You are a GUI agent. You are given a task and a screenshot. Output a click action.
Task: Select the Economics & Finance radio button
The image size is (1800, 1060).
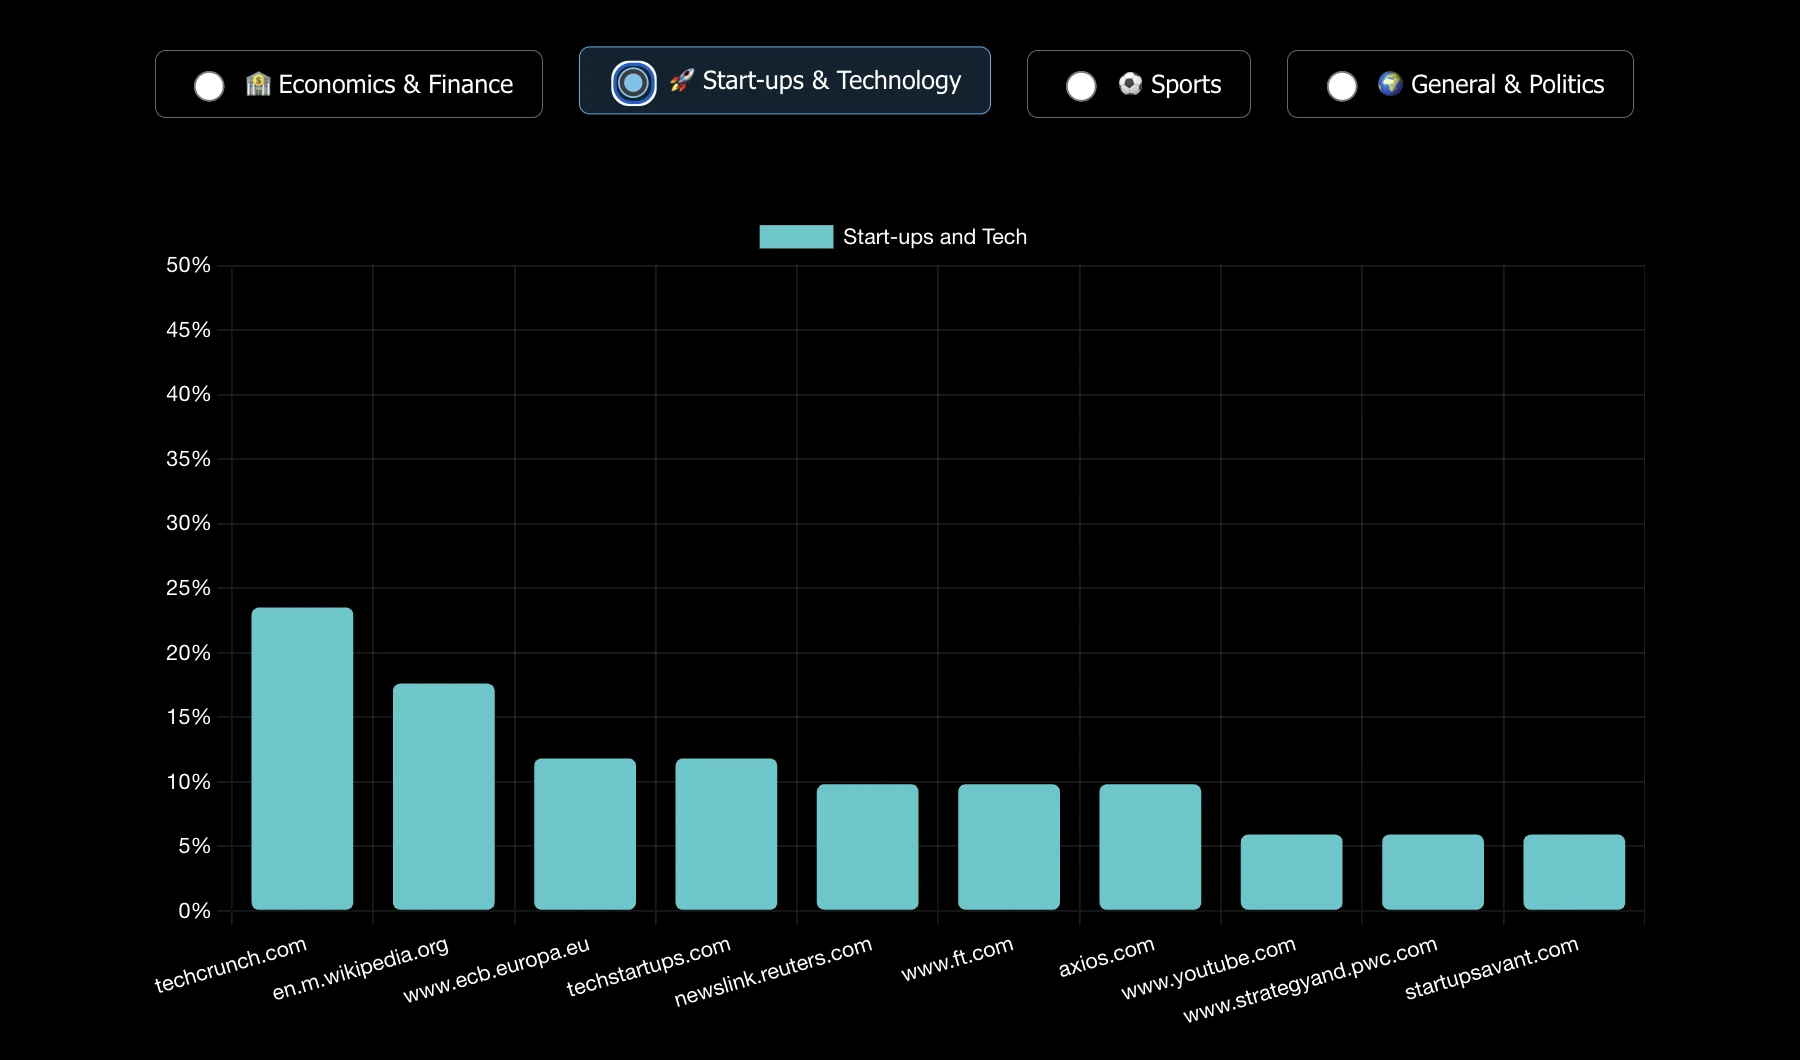coord(209,86)
